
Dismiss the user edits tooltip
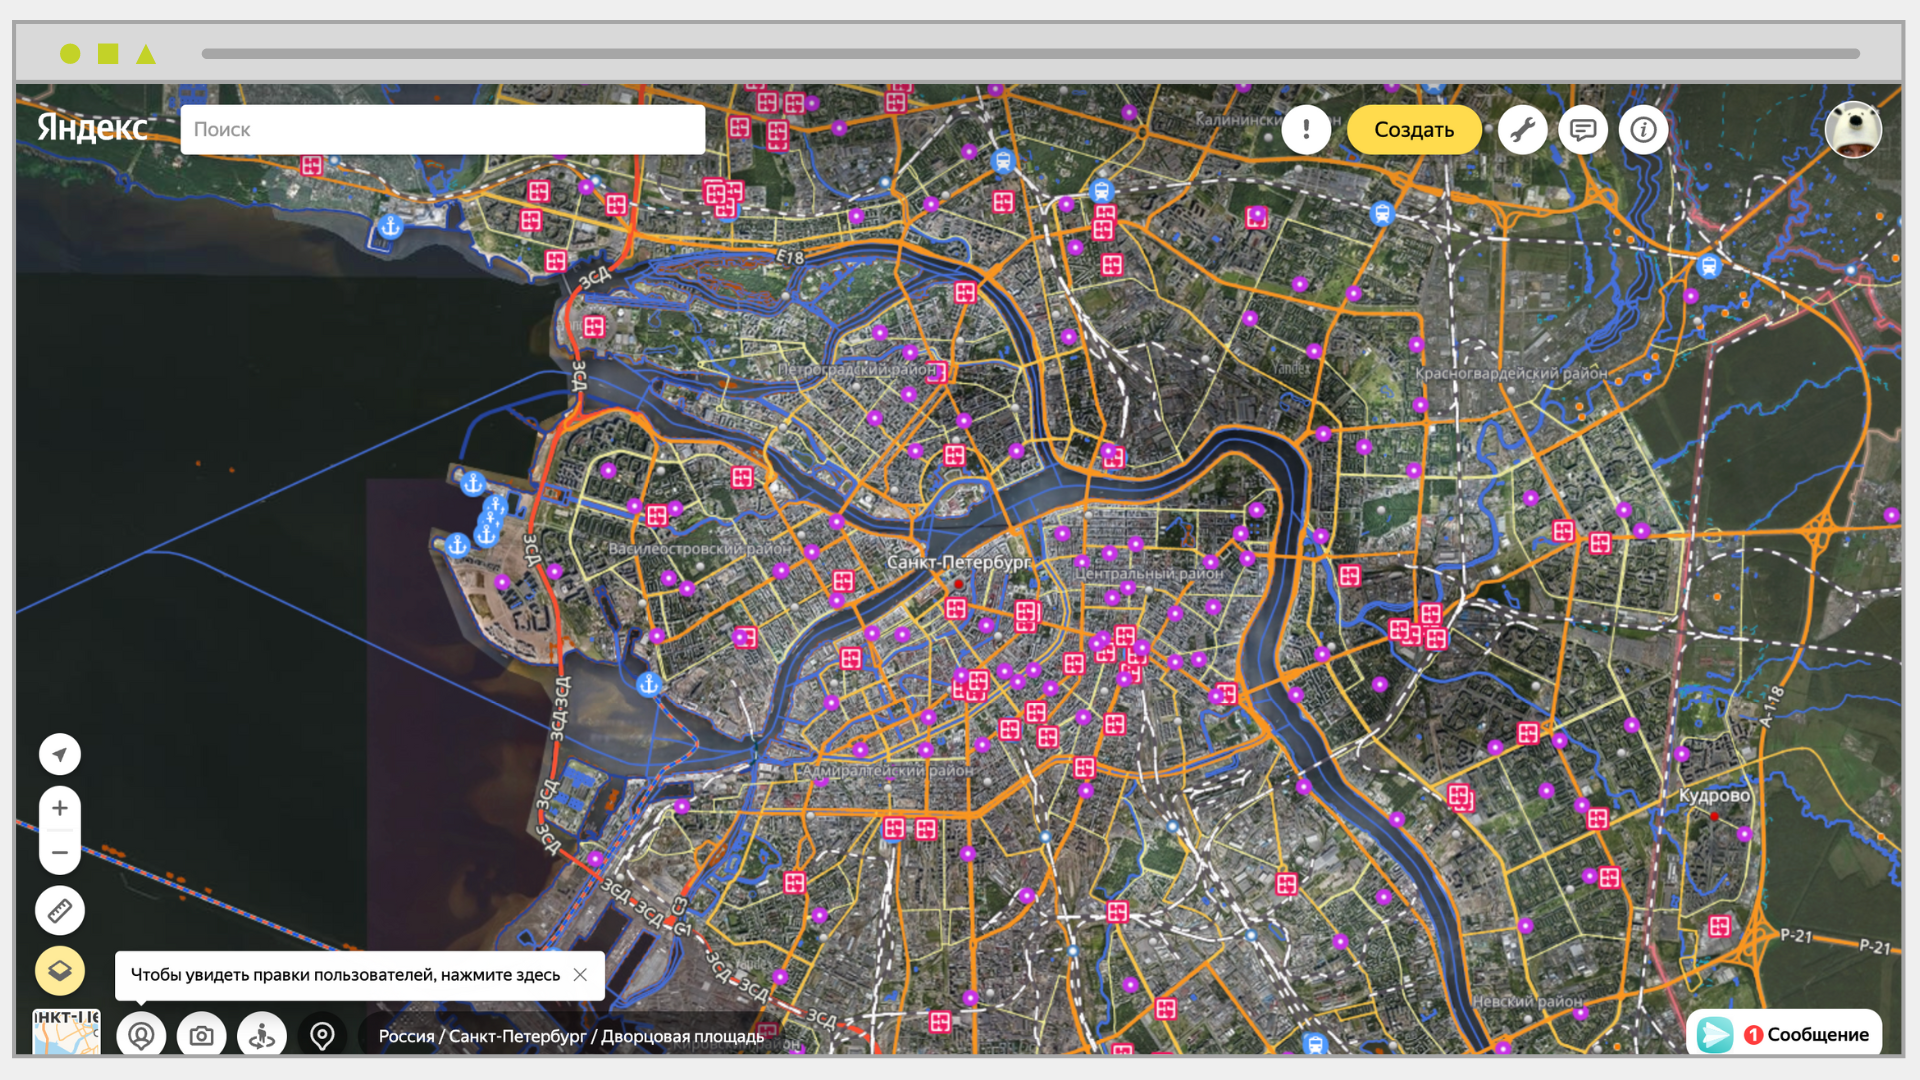tap(580, 975)
